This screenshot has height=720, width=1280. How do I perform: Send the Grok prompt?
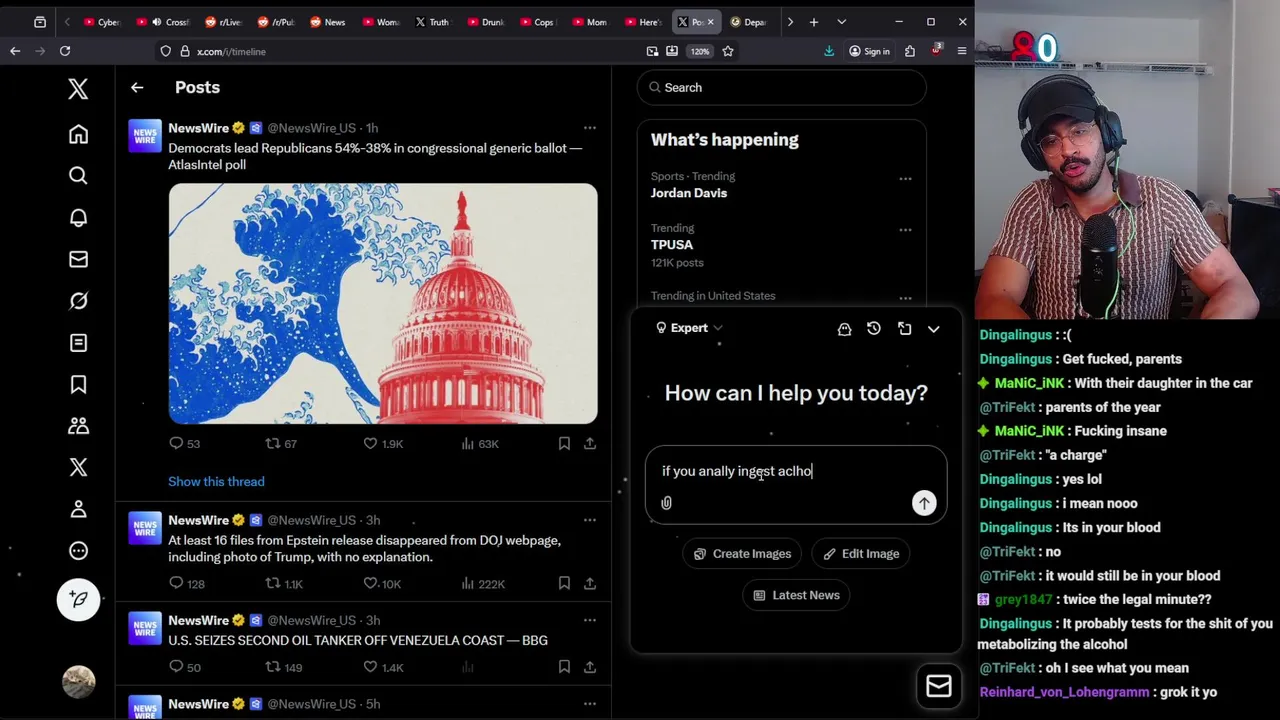[924, 503]
